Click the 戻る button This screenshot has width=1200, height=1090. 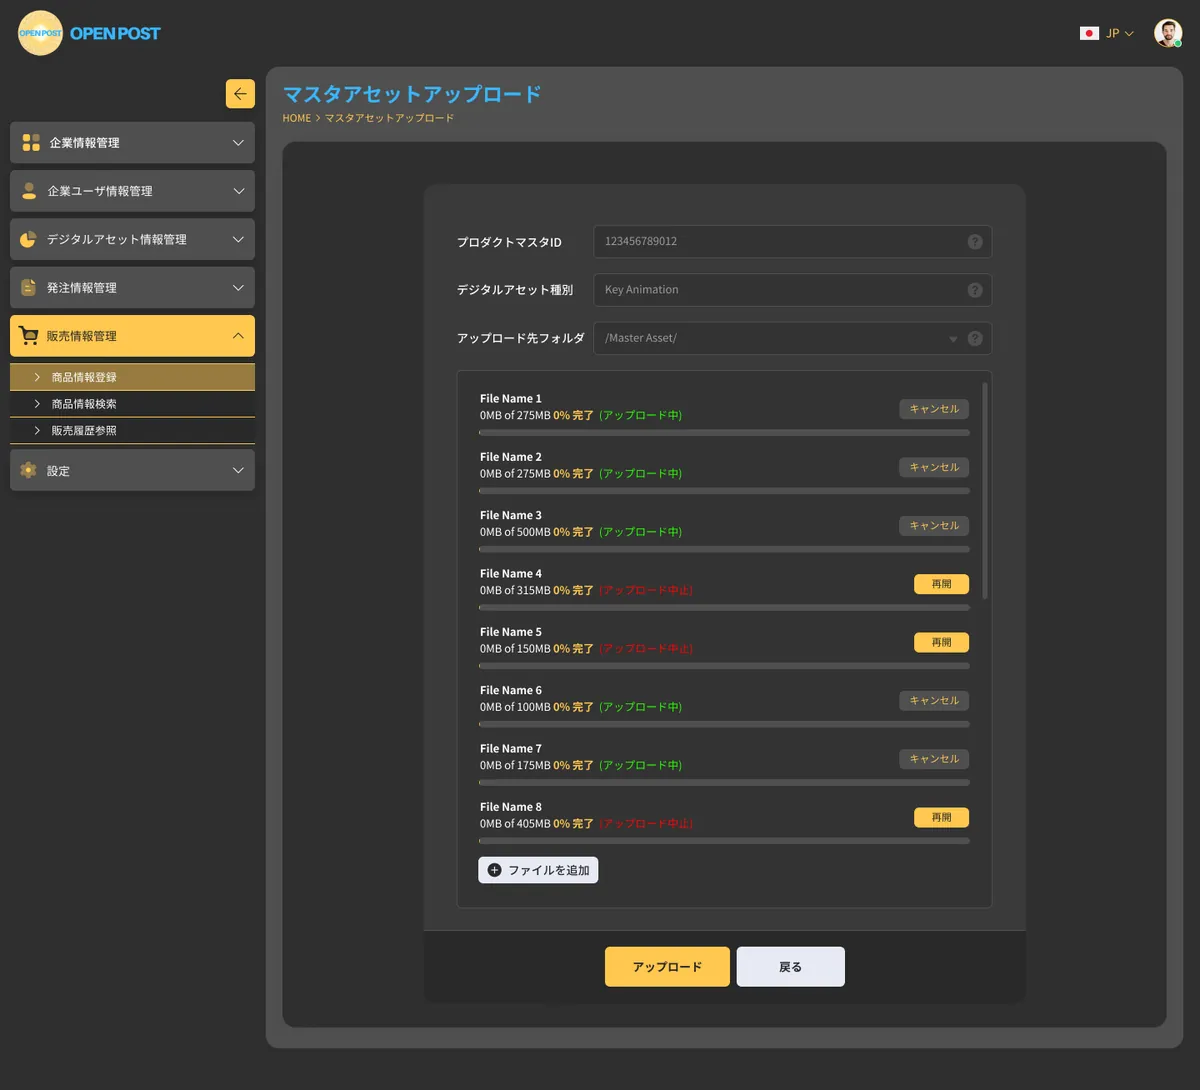pos(791,967)
